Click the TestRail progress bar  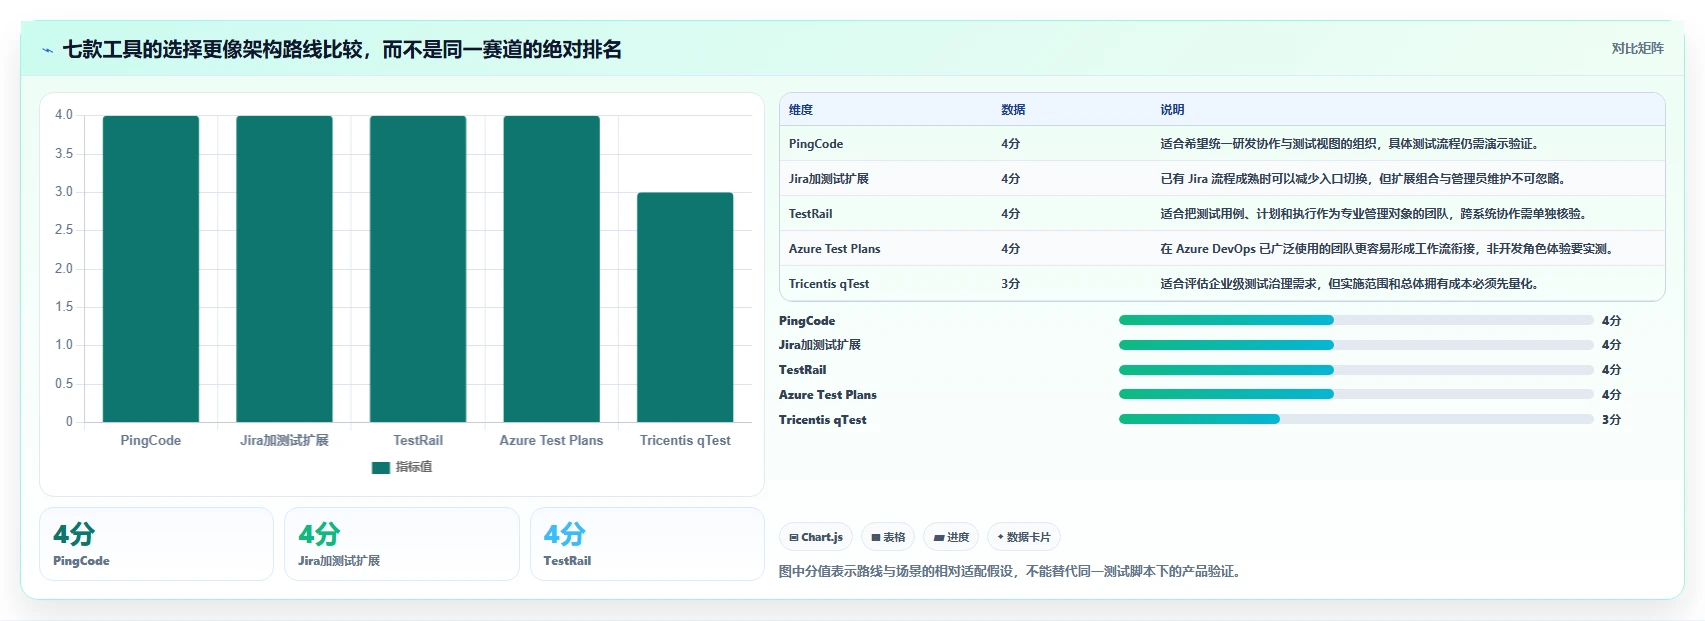point(1356,370)
